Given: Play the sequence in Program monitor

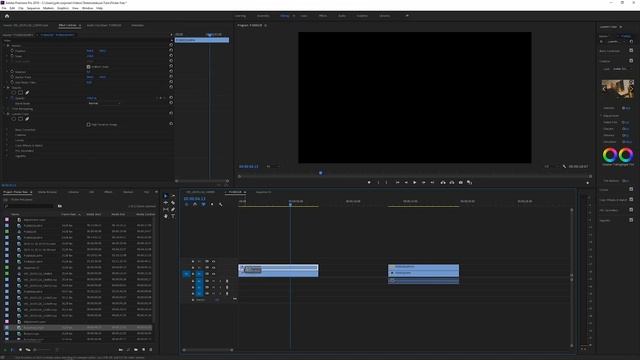Looking at the screenshot, I should pyautogui.click(x=415, y=182).
